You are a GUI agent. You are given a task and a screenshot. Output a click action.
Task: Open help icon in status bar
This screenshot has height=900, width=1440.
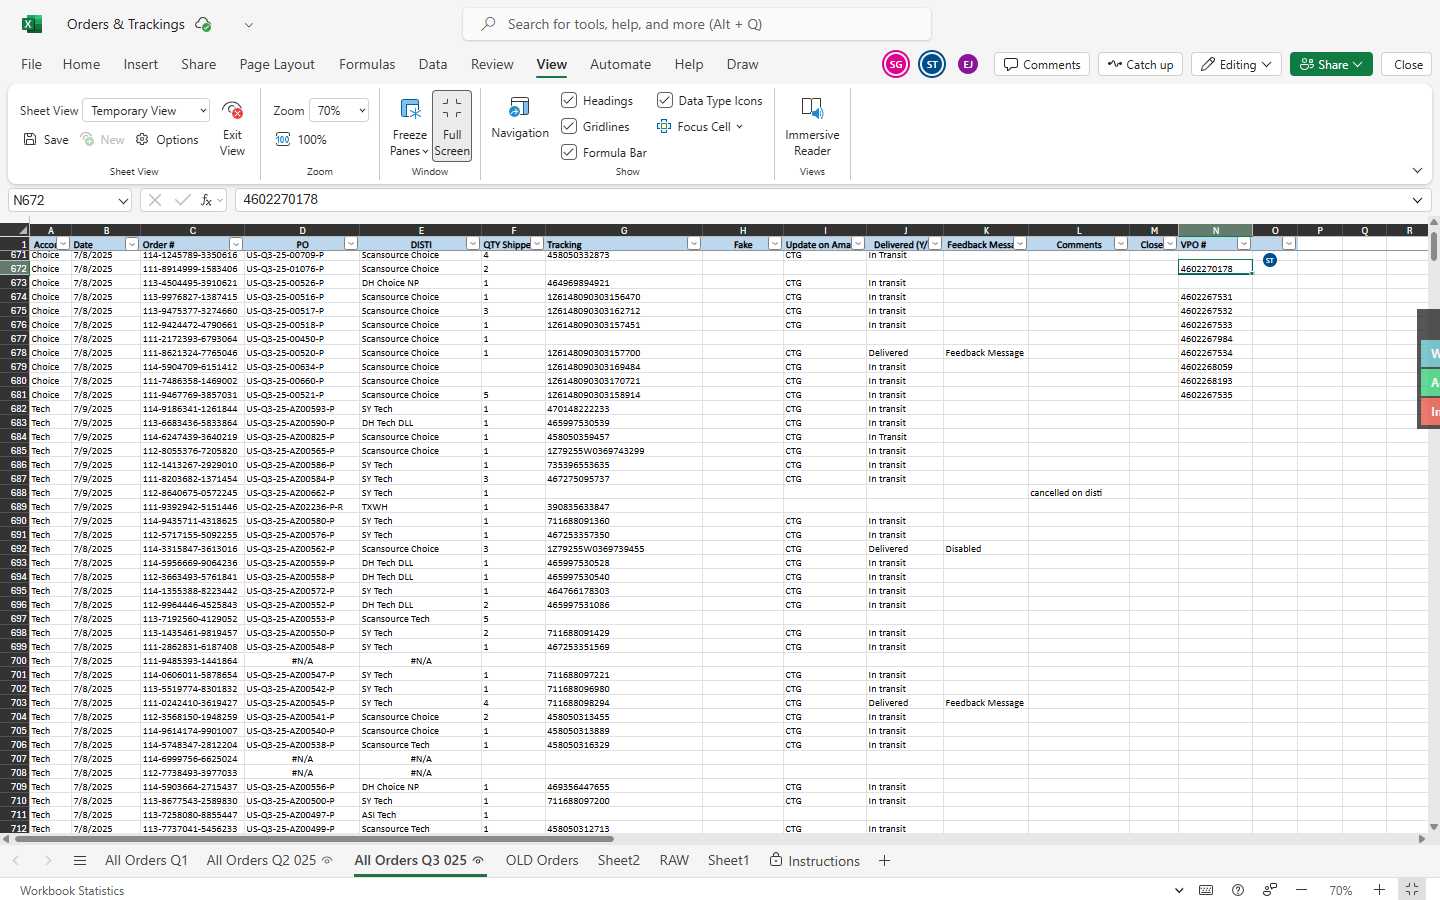[x=1238, y=889]
